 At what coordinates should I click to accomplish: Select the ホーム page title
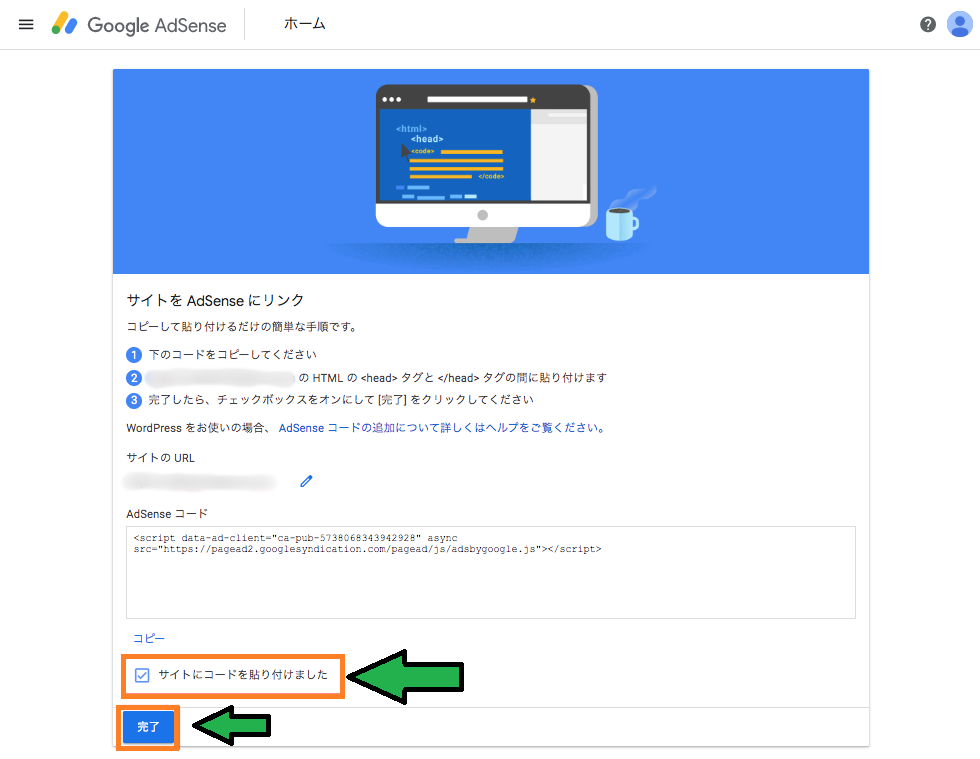coord(304,24)
